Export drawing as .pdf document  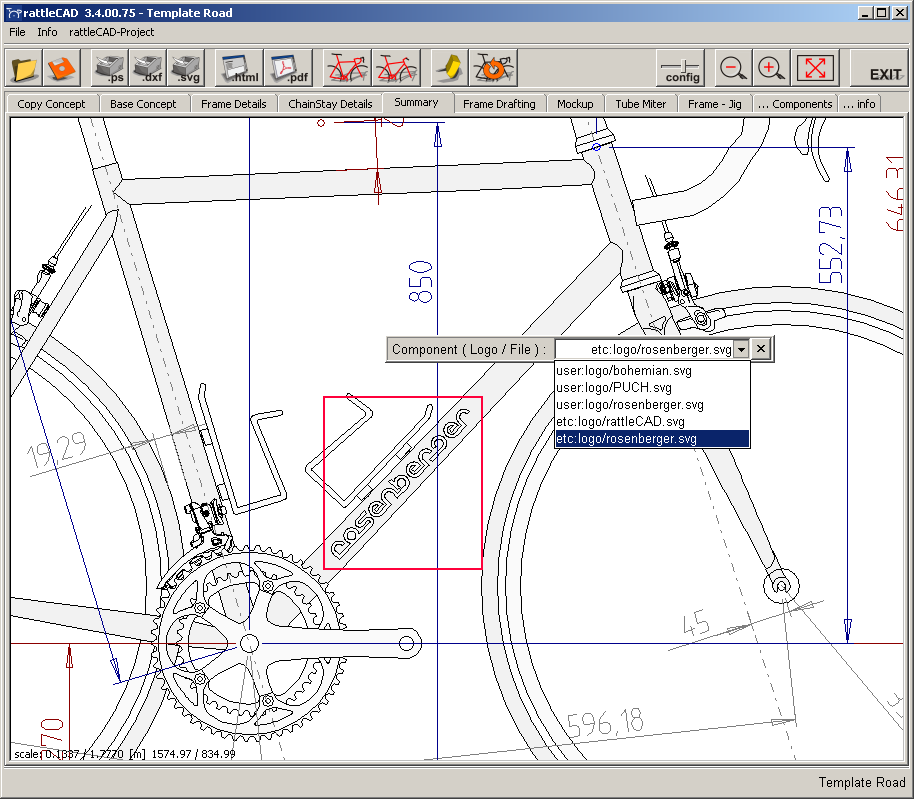click(x=289, y=69)
